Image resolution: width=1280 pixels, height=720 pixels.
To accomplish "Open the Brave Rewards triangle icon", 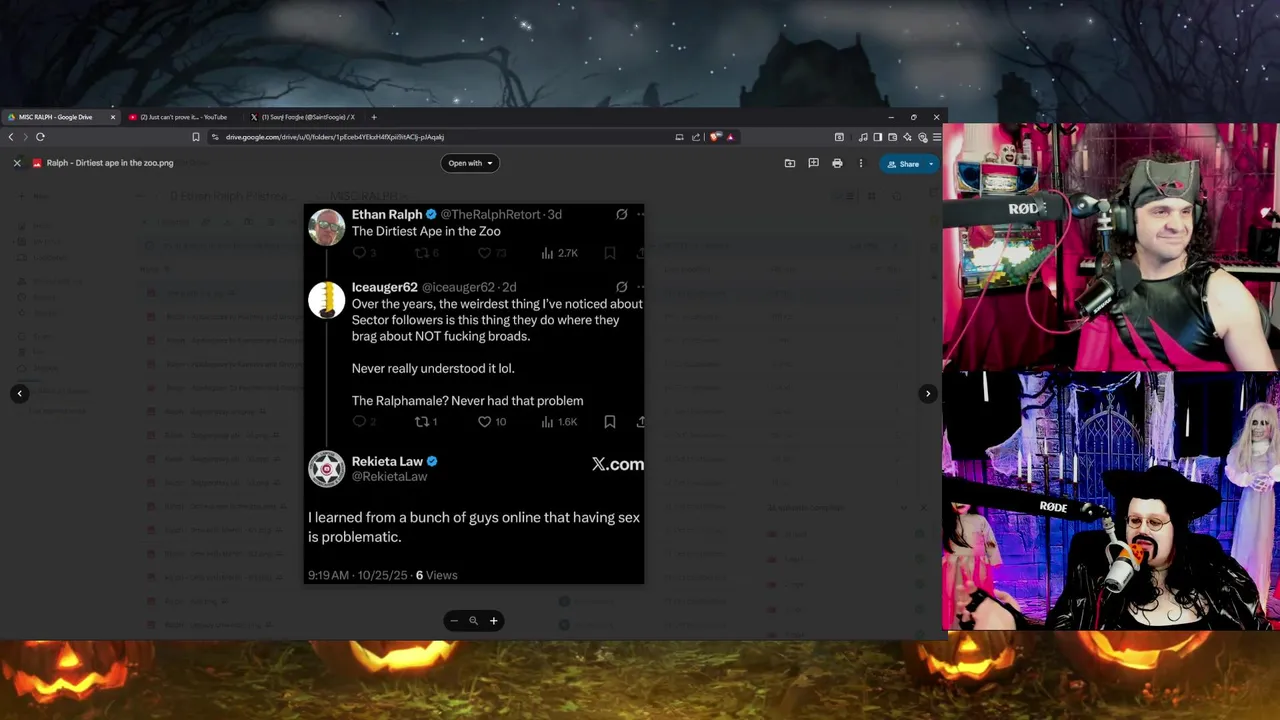I will coord(730,137).
